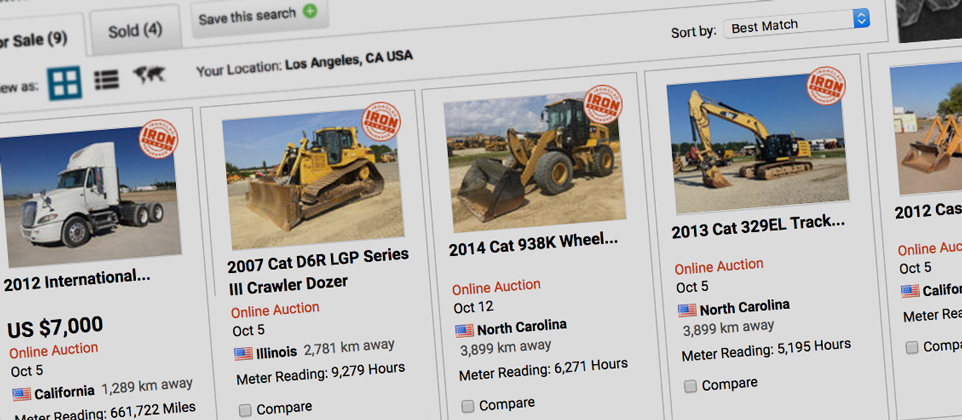The width and height of the screenshot is (962, 420).
Task: Click blue arrow stepper on sort dropdown
Action: (x=861, y=18)
